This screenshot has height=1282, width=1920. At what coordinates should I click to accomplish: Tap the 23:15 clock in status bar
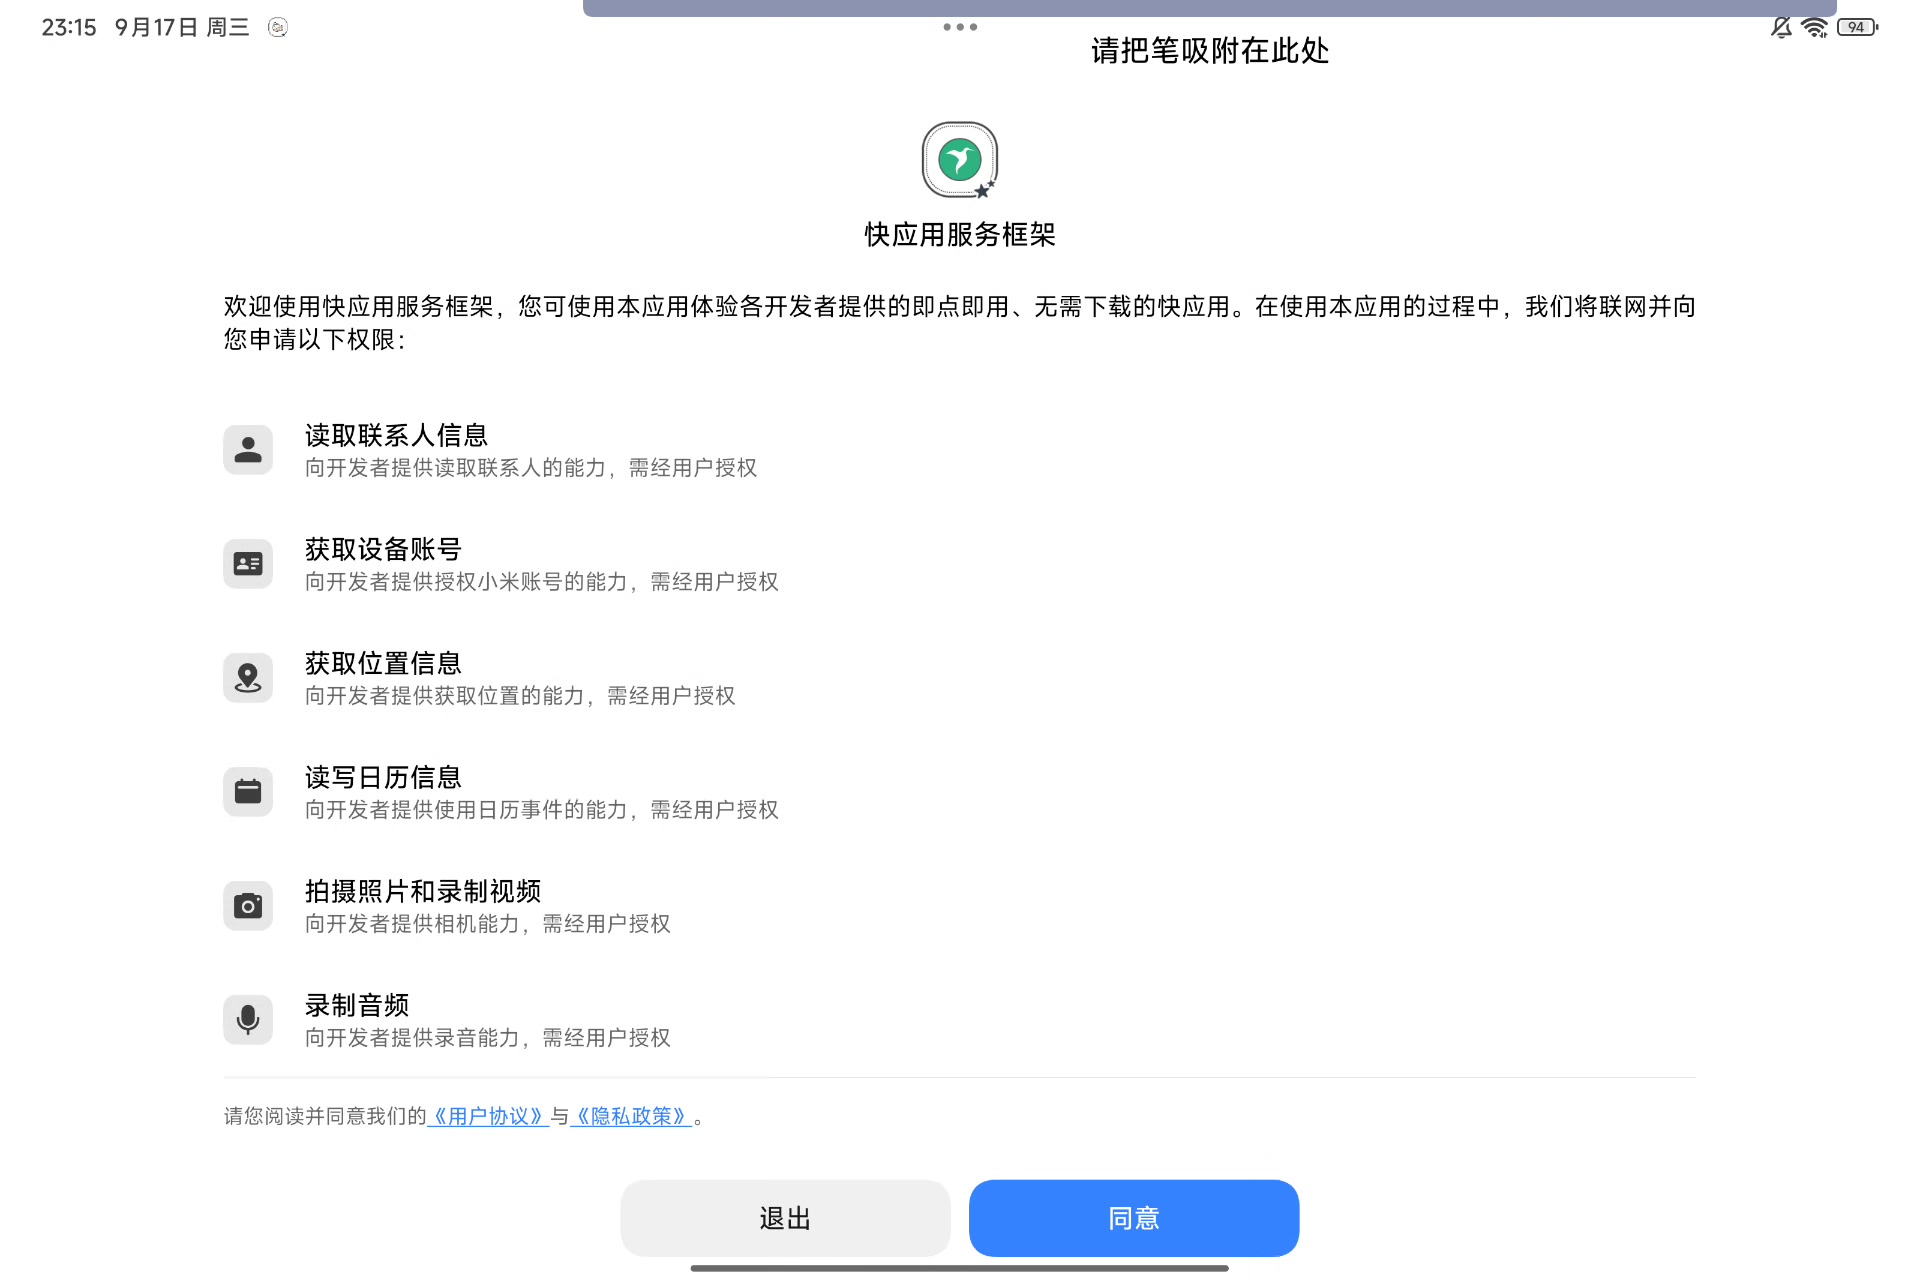(69, 28)
